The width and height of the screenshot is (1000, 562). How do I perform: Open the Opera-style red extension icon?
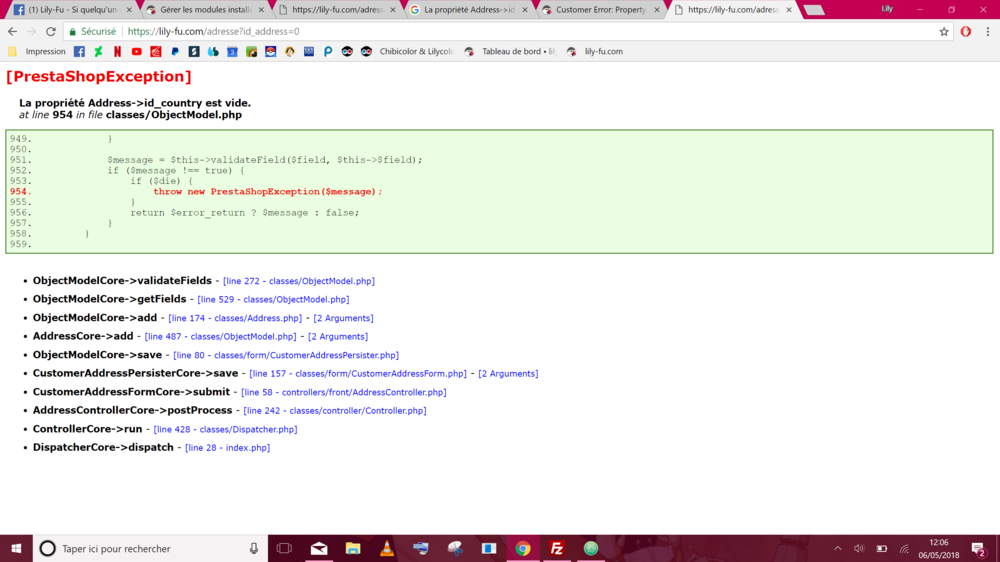tap(966, 31)
